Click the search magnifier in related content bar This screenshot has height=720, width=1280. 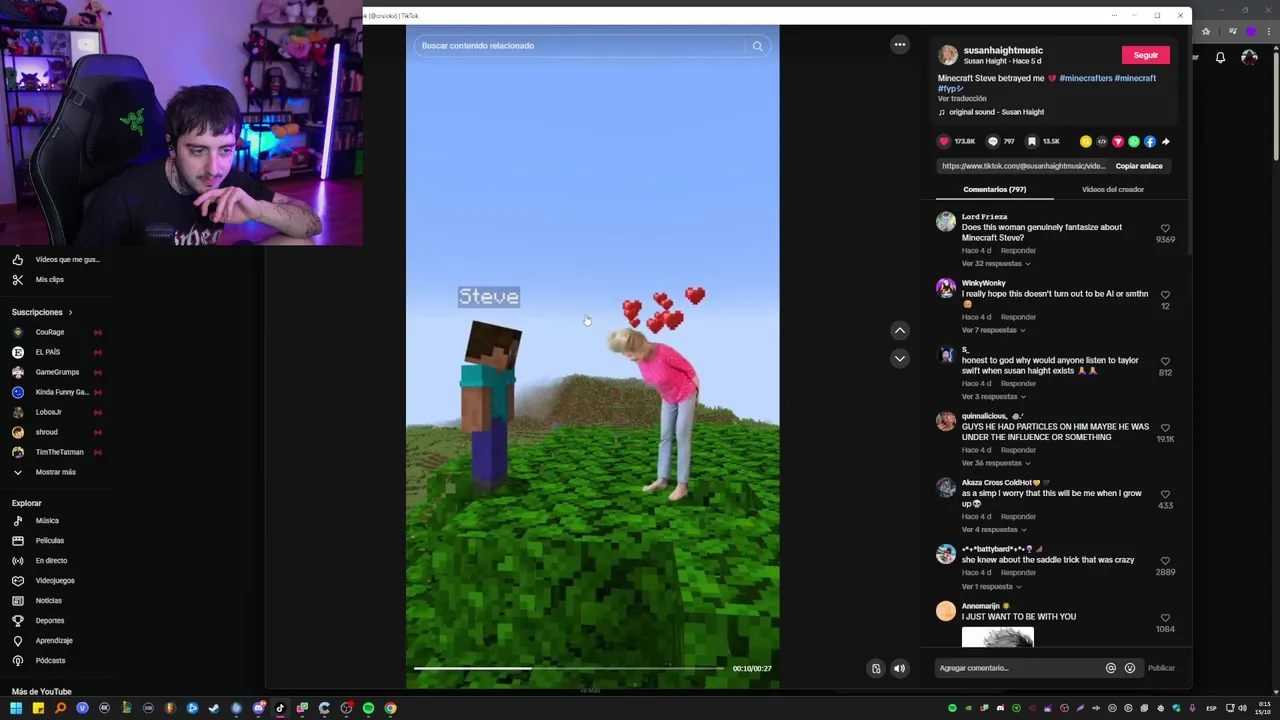(x=757, y=46)
